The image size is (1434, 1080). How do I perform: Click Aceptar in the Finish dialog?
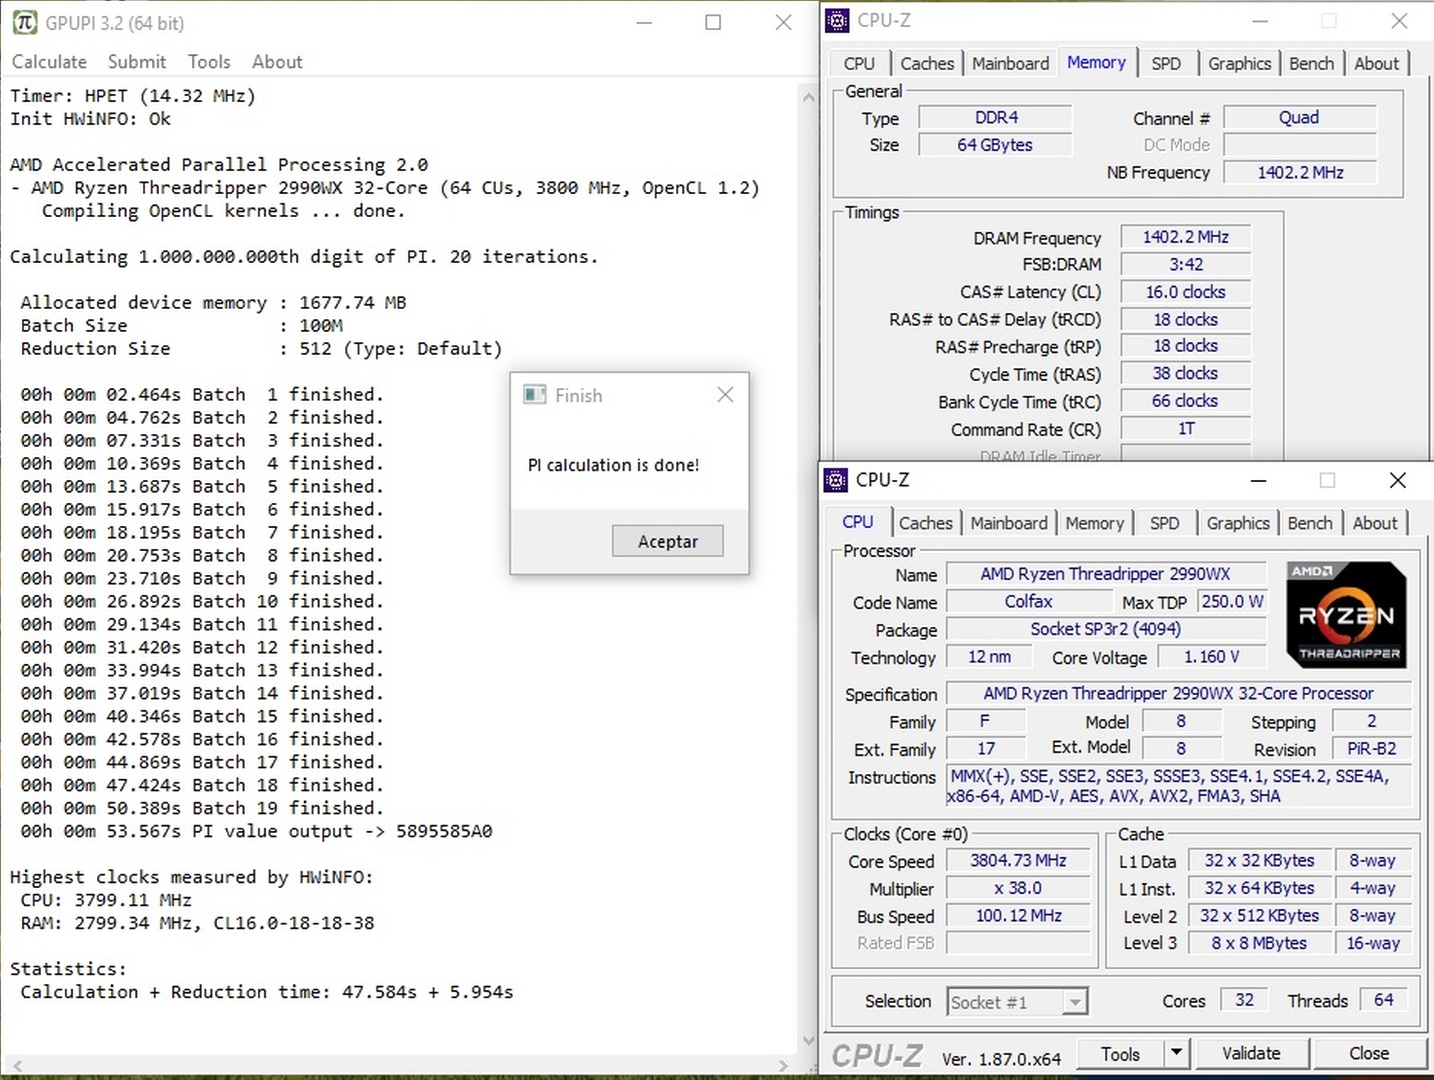(668, 541)
